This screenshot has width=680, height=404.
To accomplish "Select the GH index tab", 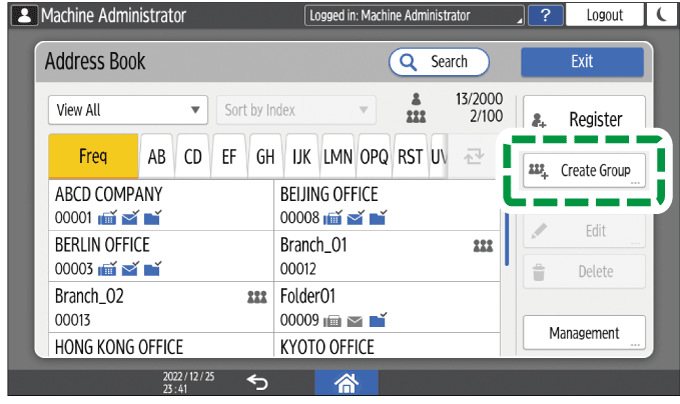I will 265,156.
